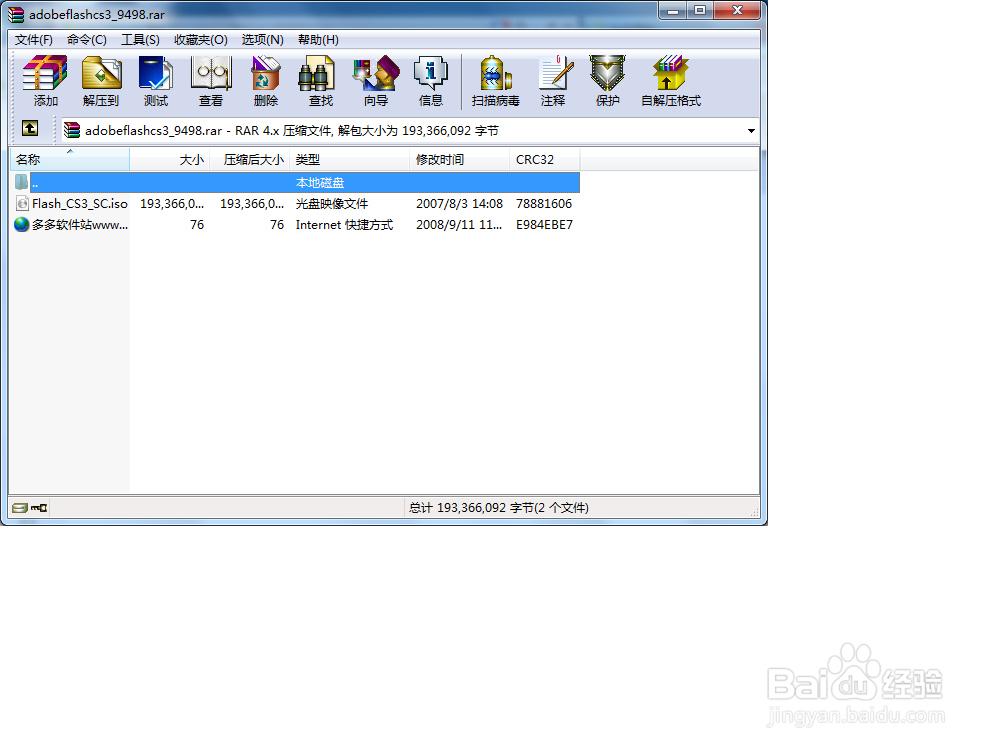Click the 2007/8/3 14:08 date cell
Image resolution: width=1000 pixels, height=750 pixels.
459,203
